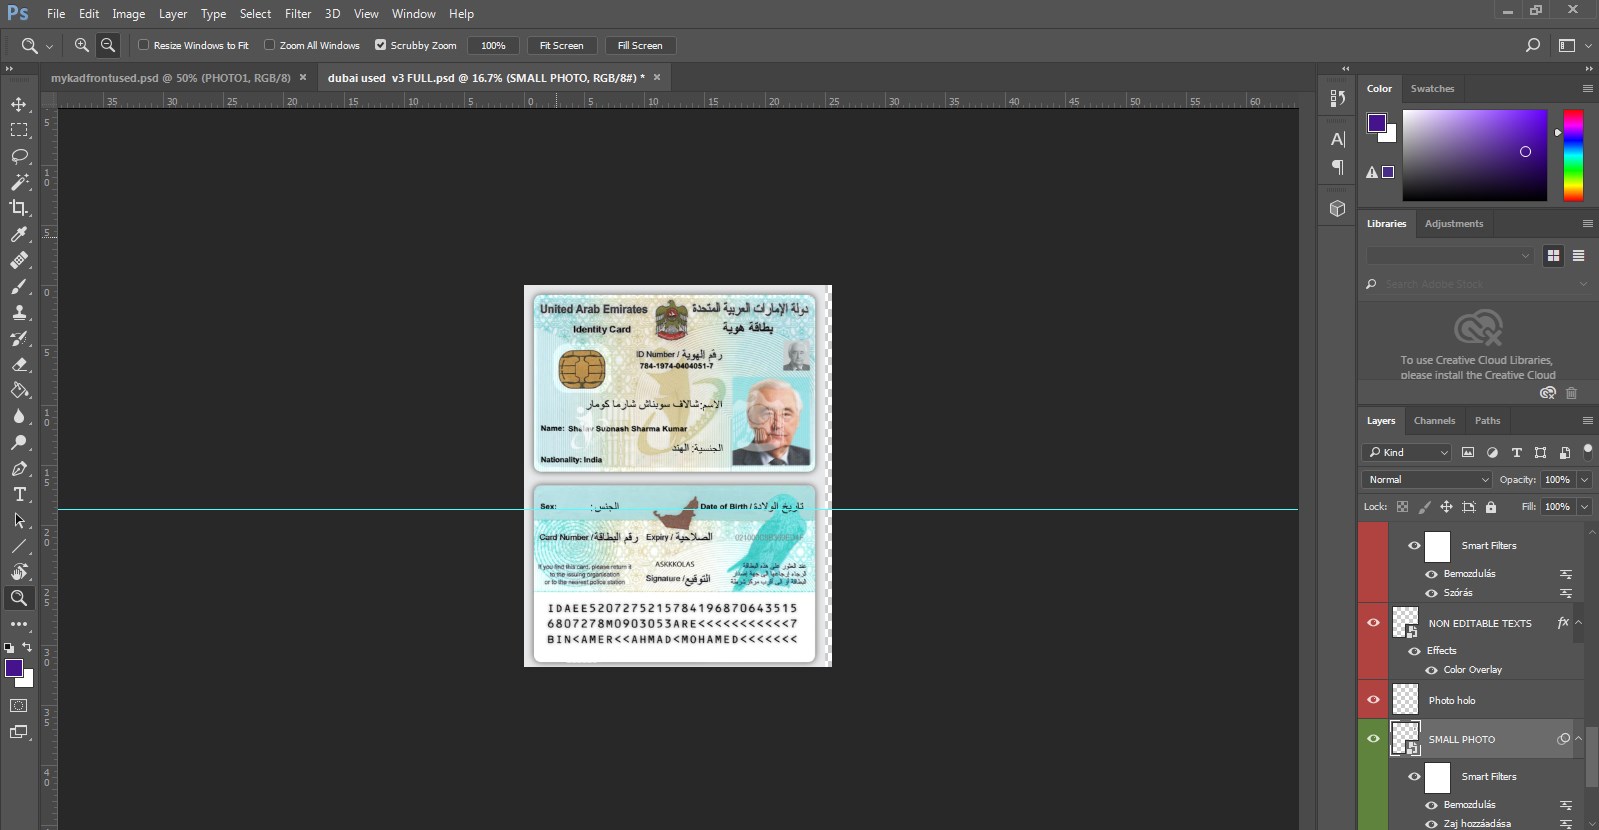The height and width of the screenshot is (830, 1599).
Task: Toggle visibility of Color Overlay effect
Action: tap(1431, 670)
